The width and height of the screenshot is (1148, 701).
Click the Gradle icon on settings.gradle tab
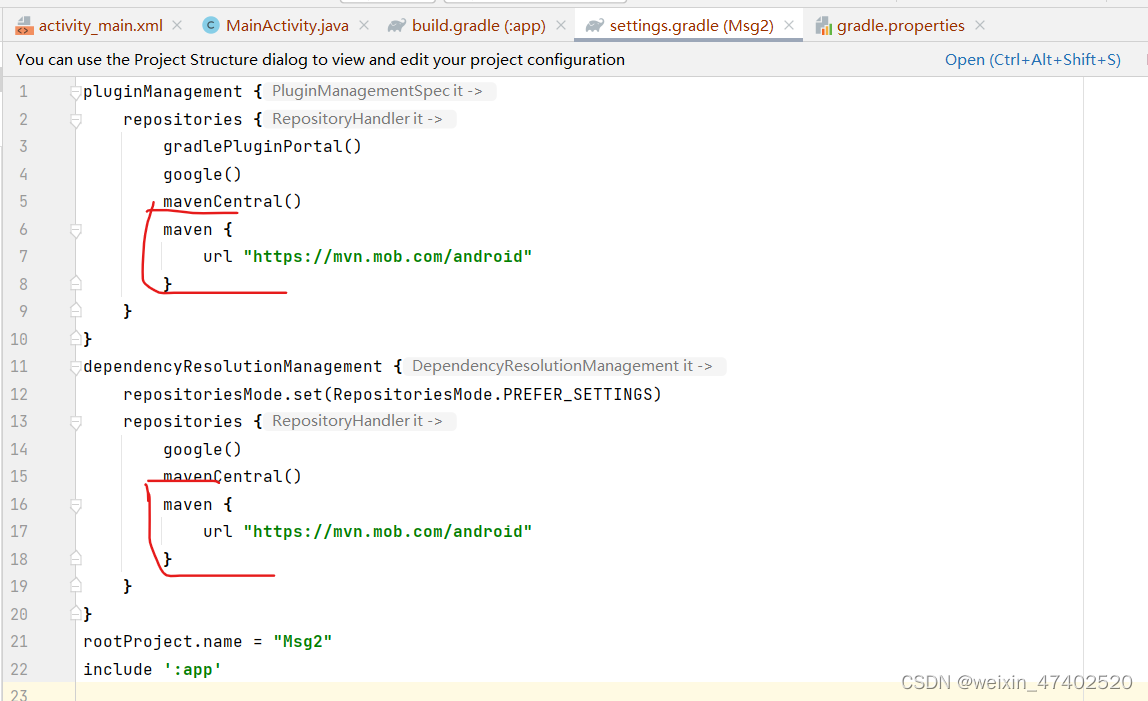(593, 25)
